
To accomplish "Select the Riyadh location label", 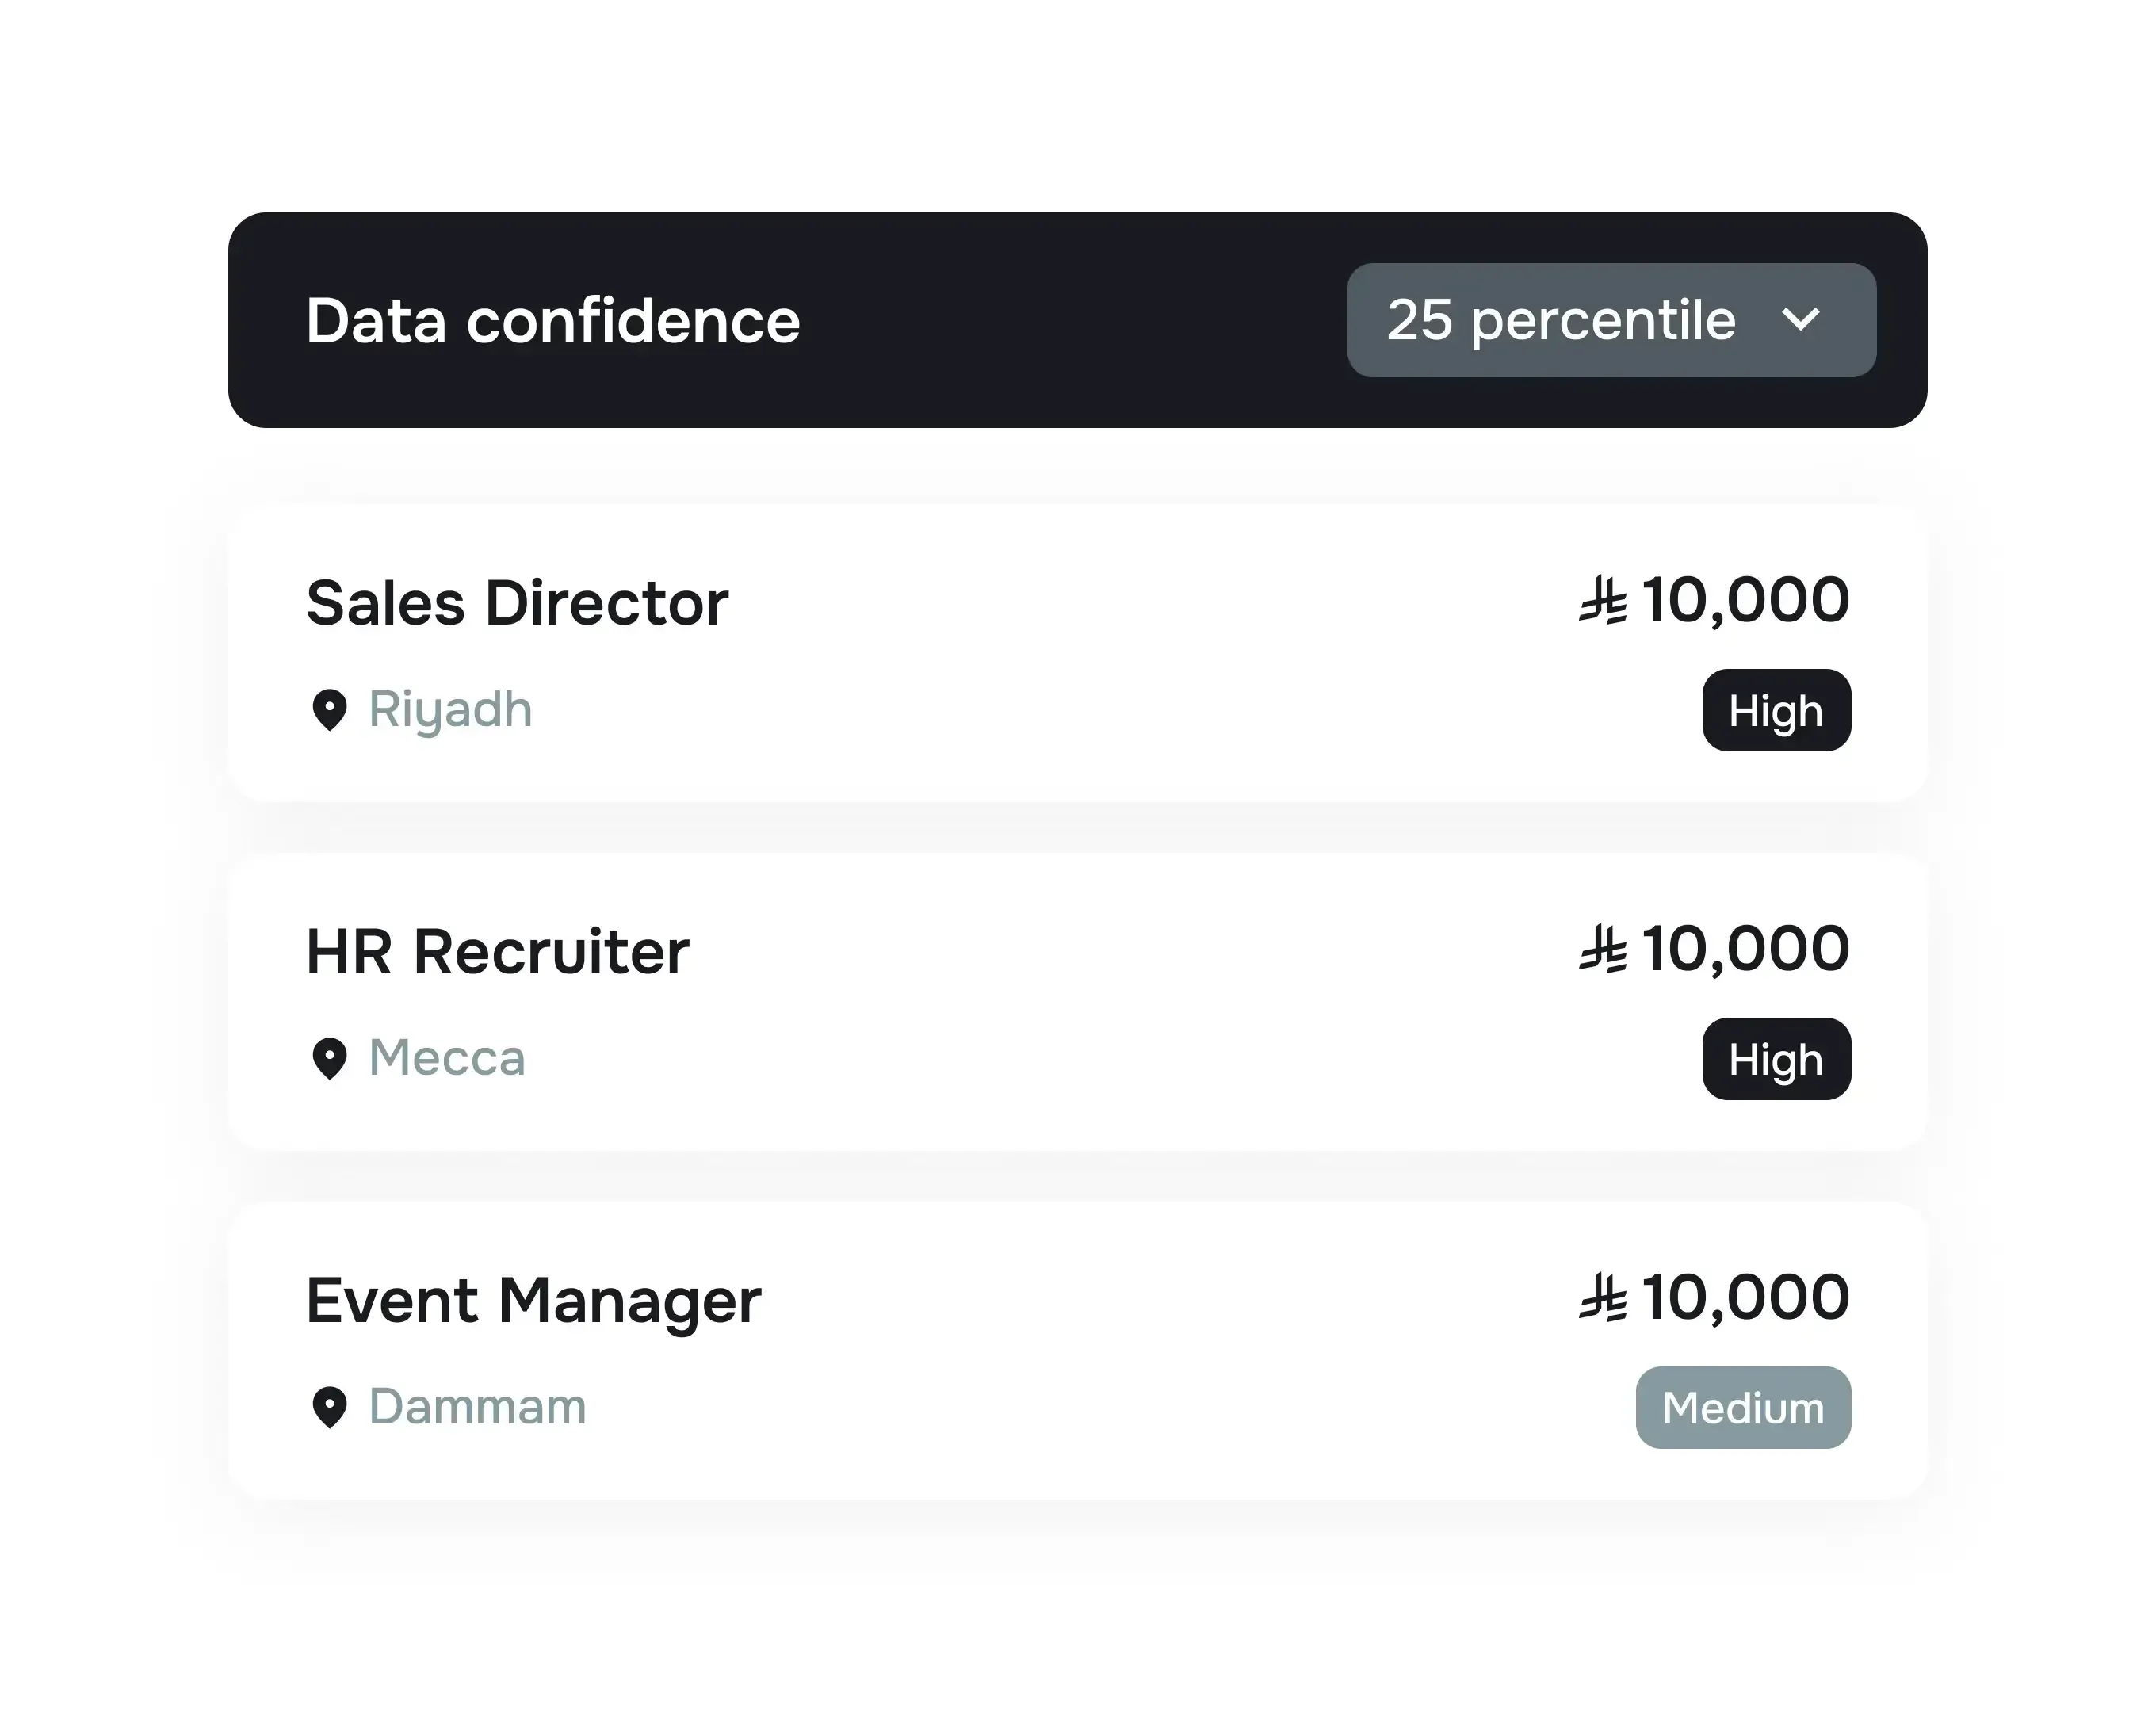I will [450, 709].
